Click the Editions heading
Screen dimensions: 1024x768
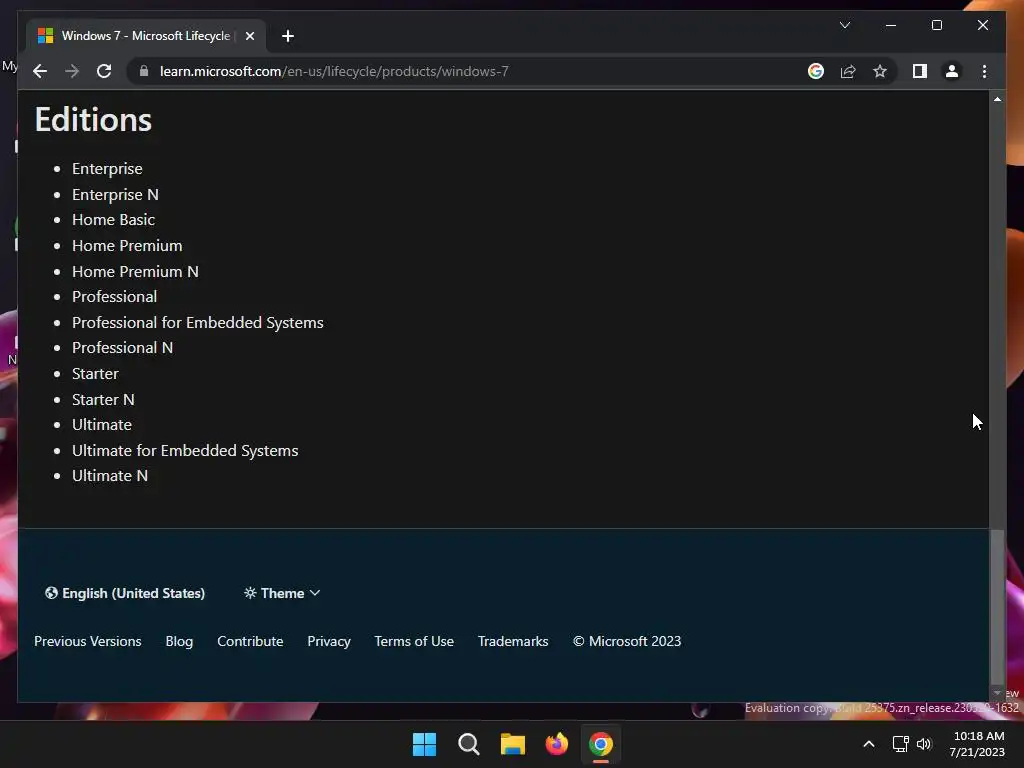coord(93,120)
